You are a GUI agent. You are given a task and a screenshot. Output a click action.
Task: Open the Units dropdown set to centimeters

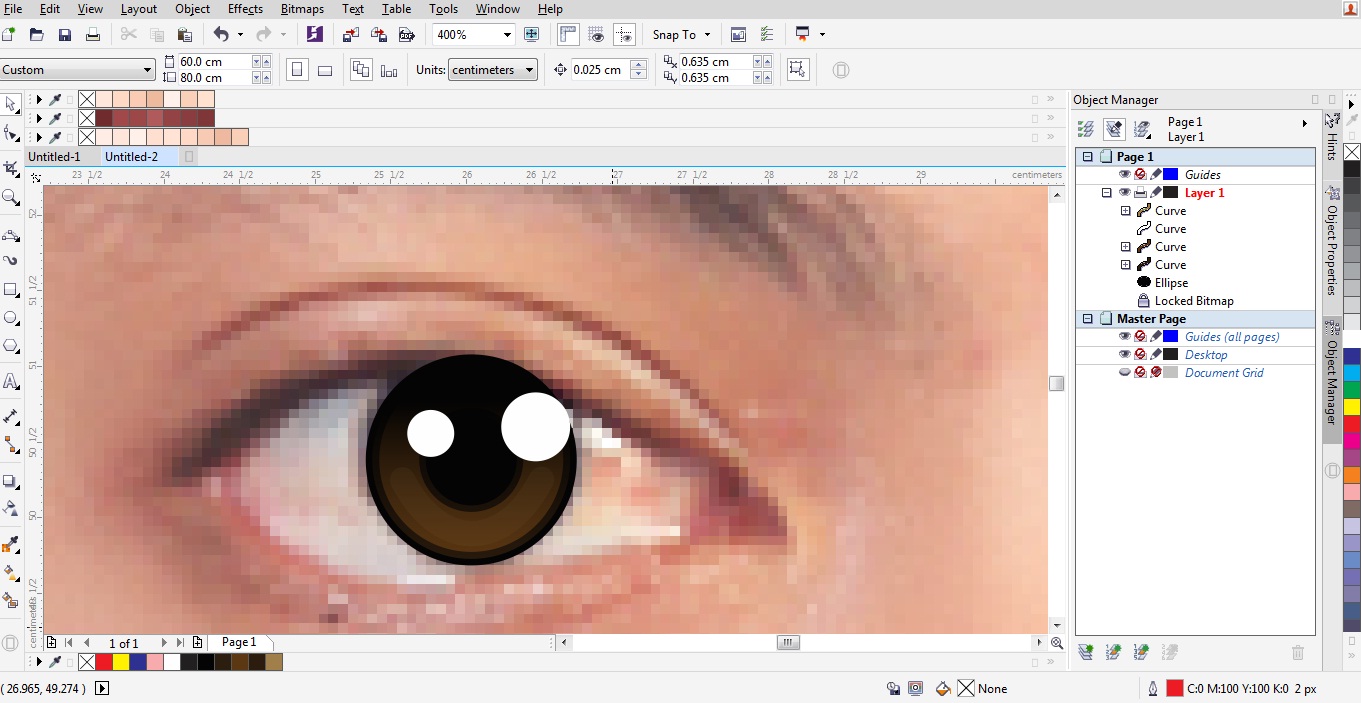point(494,69)
